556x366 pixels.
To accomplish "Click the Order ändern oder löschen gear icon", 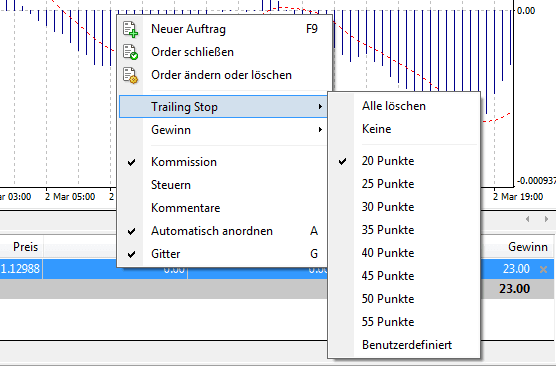I will click(x=130, y=75).
